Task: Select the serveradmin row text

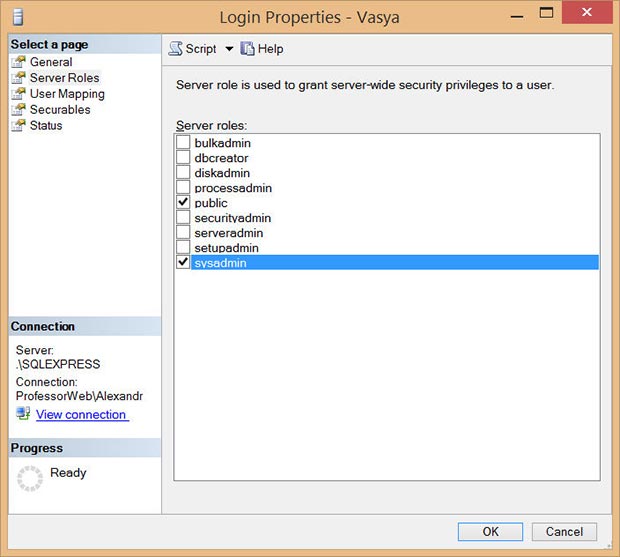Action: click(229, 233)
